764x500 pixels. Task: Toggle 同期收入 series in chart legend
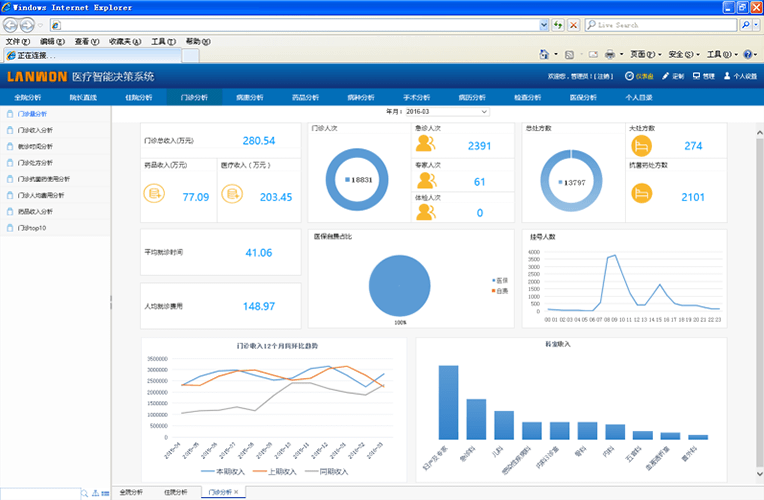click(x=326, y=472)
